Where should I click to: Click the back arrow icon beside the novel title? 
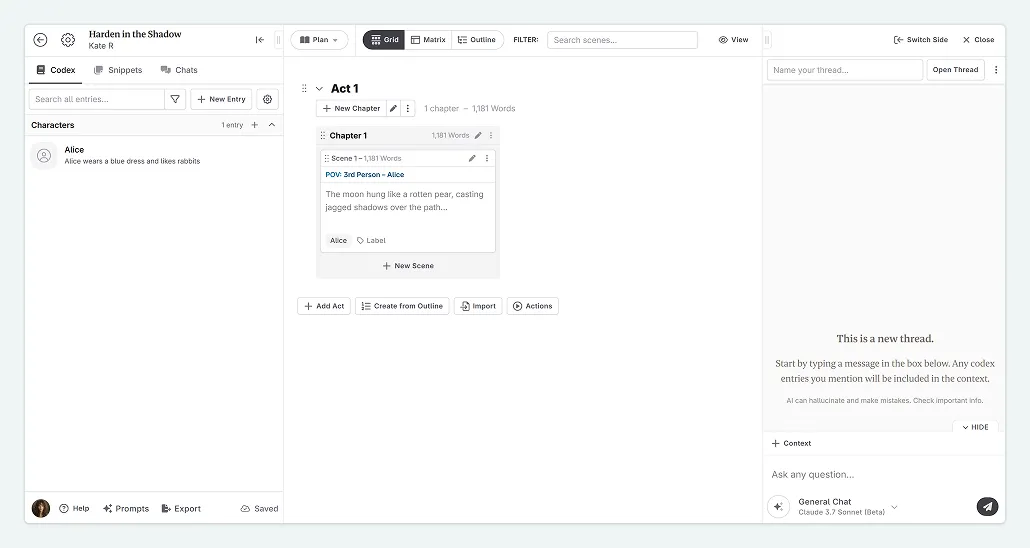pyautogui.click(x=40, y=40)
